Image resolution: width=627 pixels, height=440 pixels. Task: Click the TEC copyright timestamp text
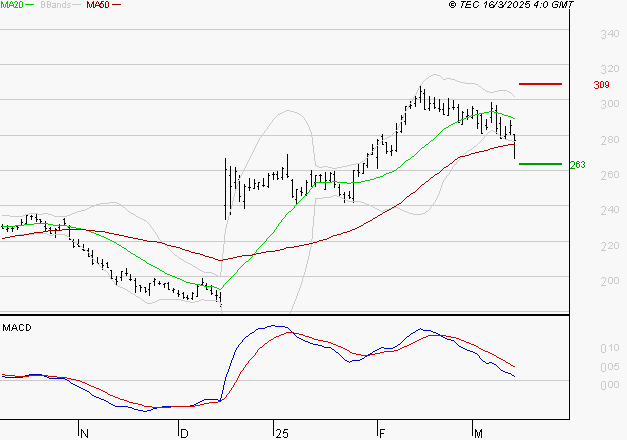pyautogui.click(x=512, y=6)
